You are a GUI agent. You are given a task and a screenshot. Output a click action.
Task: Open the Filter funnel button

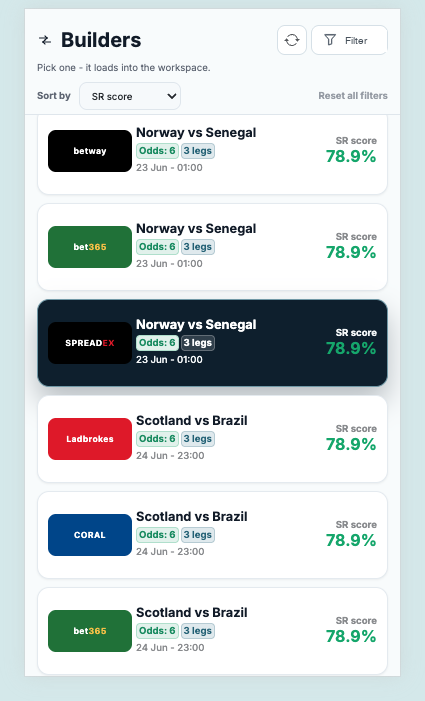(349, 40)
